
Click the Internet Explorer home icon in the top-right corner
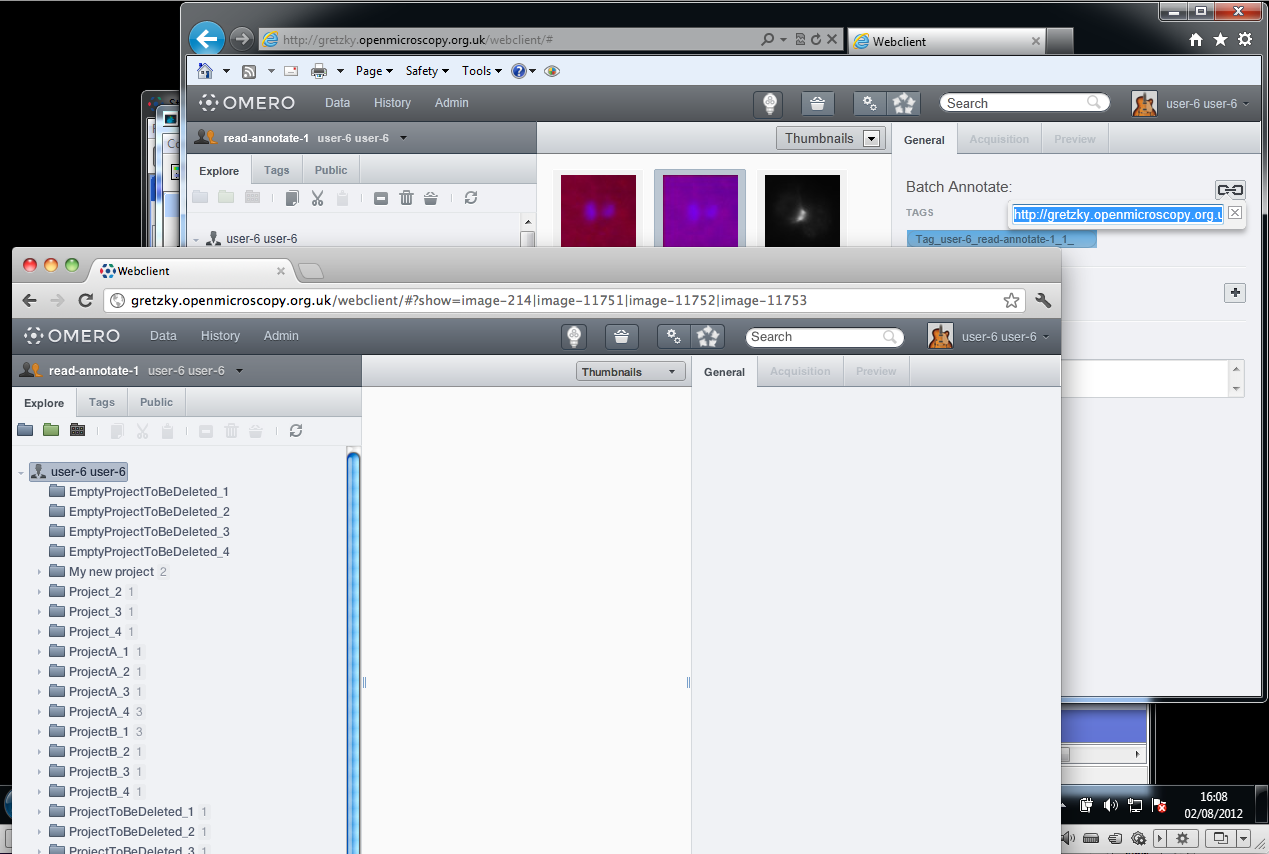pos(1196,40)
